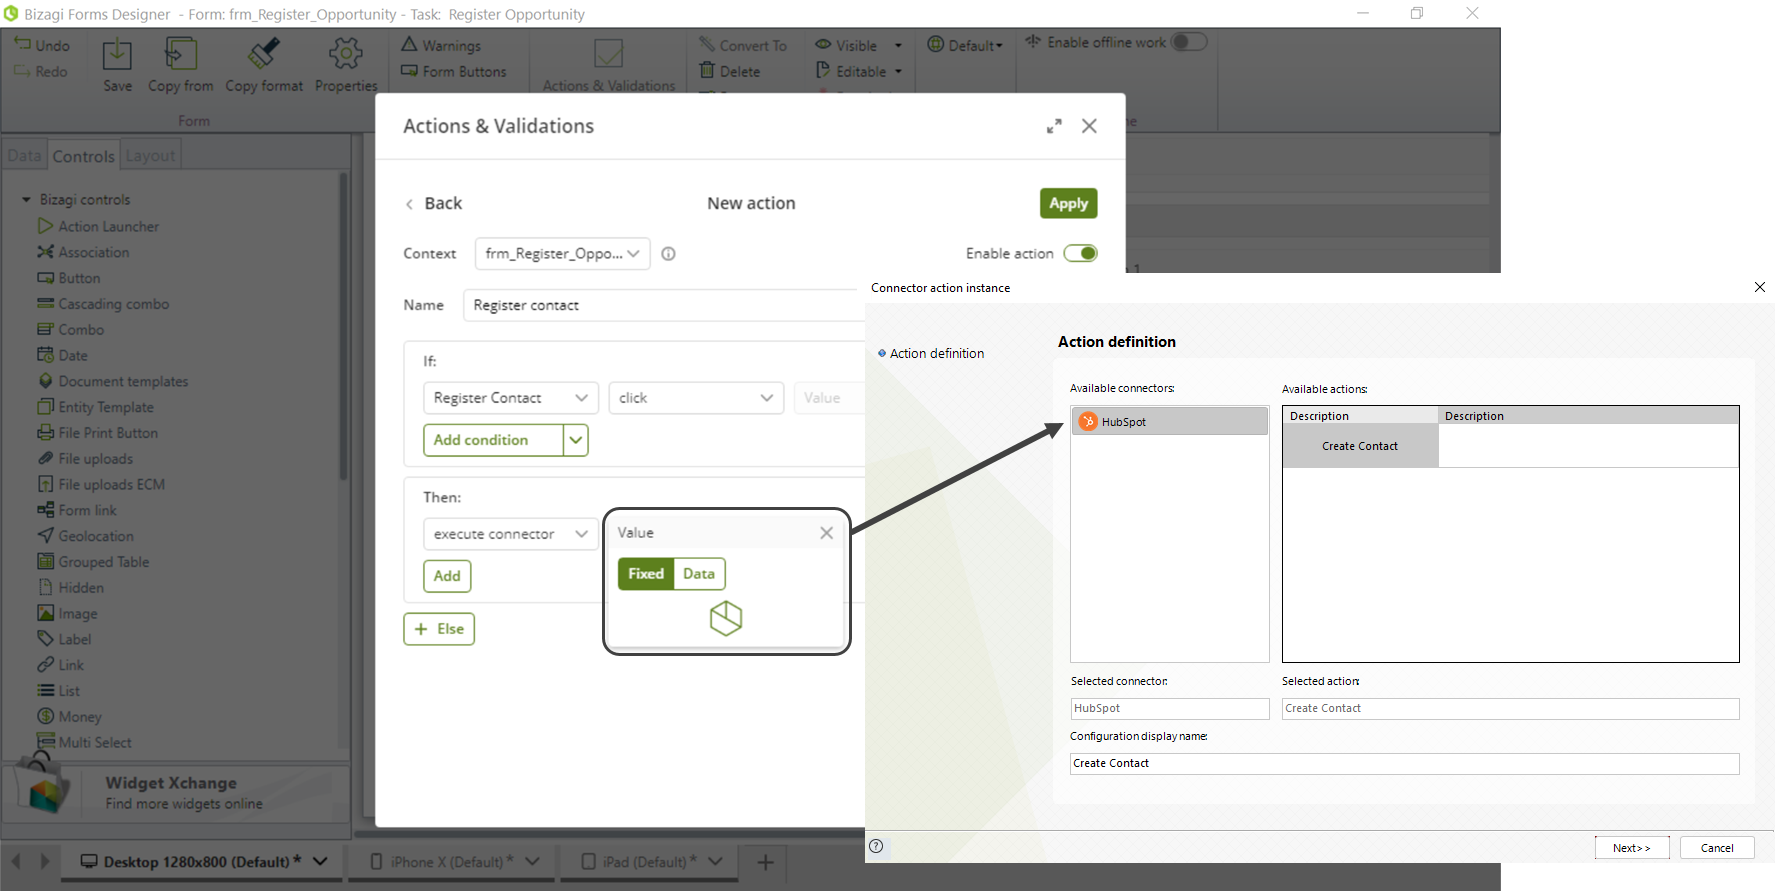Collapse Bizagi controls tree
Viewport: 1775px width, 891px height.
pyautogui.click(x=26, y=200)
